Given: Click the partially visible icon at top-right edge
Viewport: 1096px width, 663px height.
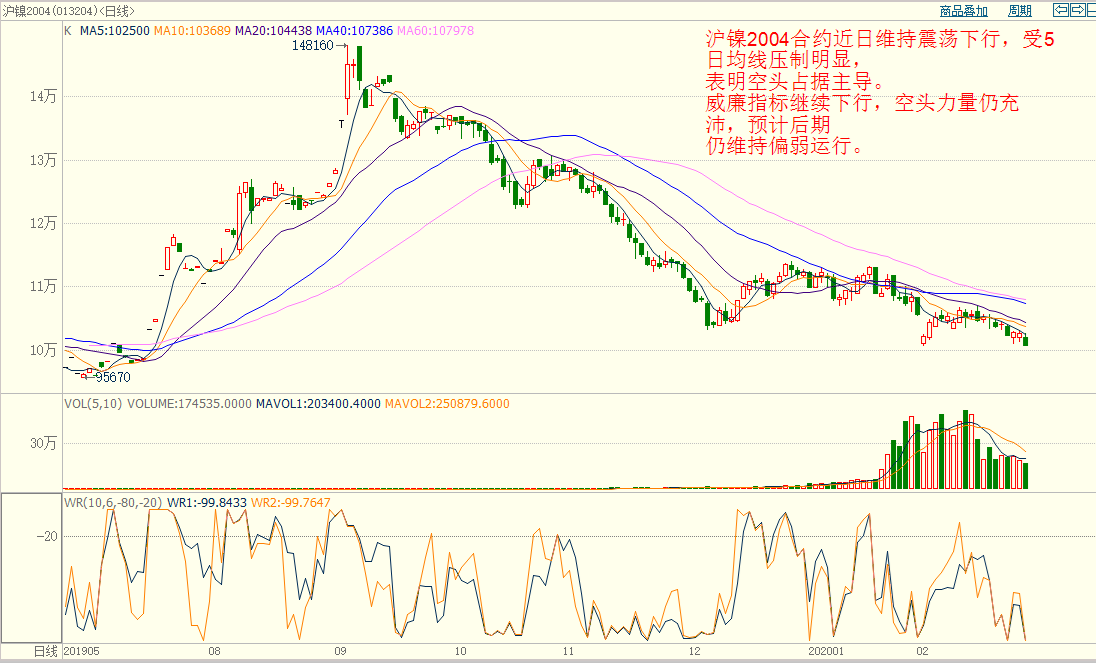Looking at the screenshot, I should coord(1092,10).
